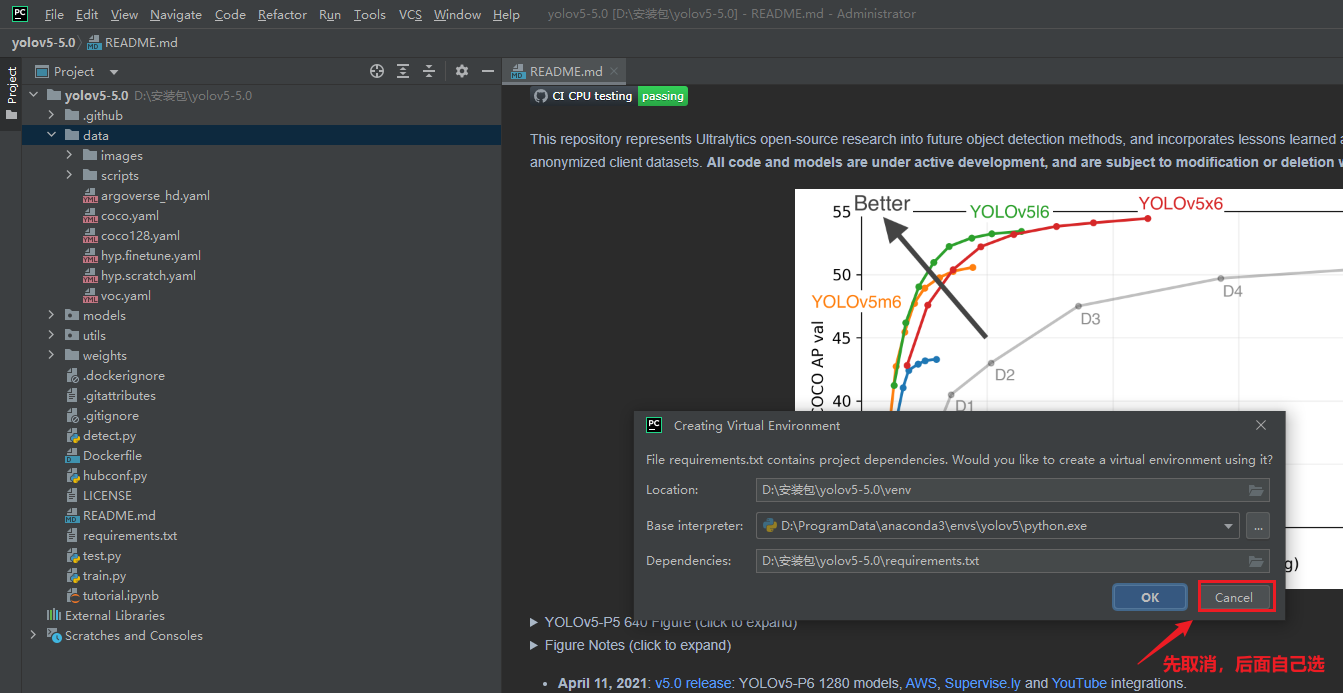Click the CI CPU testing passing badge
Viewport: 1343px width, 693px height.
click(x=609, y=96)
